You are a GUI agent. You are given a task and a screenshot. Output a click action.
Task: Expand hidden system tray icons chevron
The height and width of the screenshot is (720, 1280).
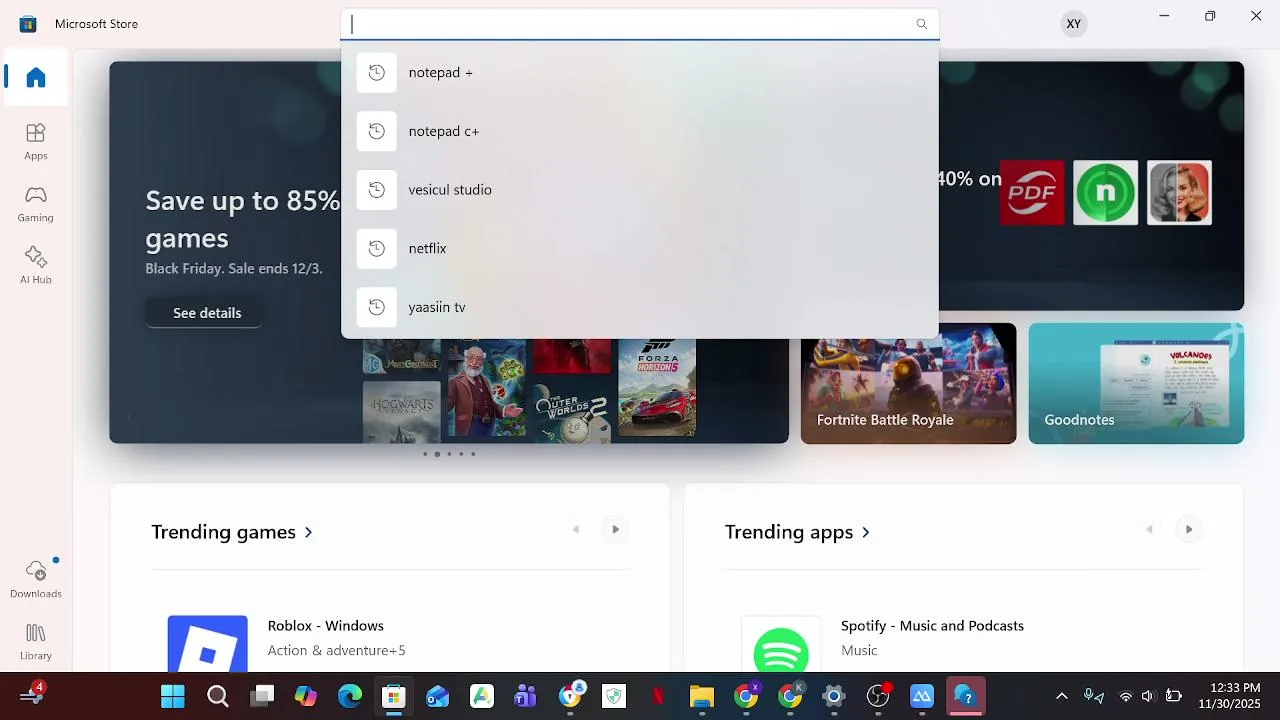[x=1062, y=696]
